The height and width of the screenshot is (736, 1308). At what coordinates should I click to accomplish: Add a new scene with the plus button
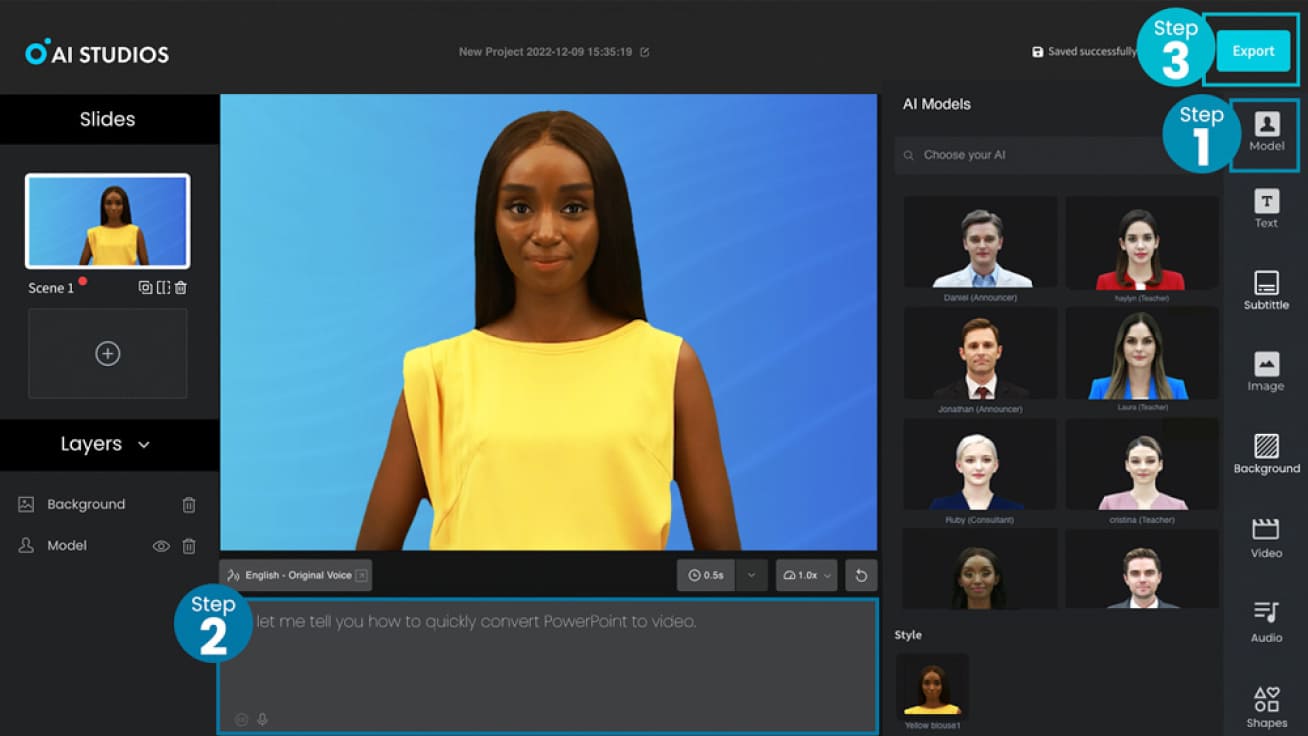[x=107, y=353]
